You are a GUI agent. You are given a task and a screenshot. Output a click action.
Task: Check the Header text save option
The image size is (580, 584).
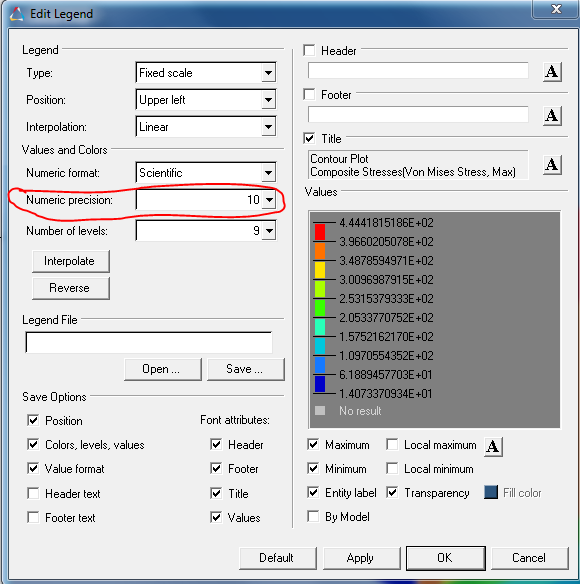(33, 493)
